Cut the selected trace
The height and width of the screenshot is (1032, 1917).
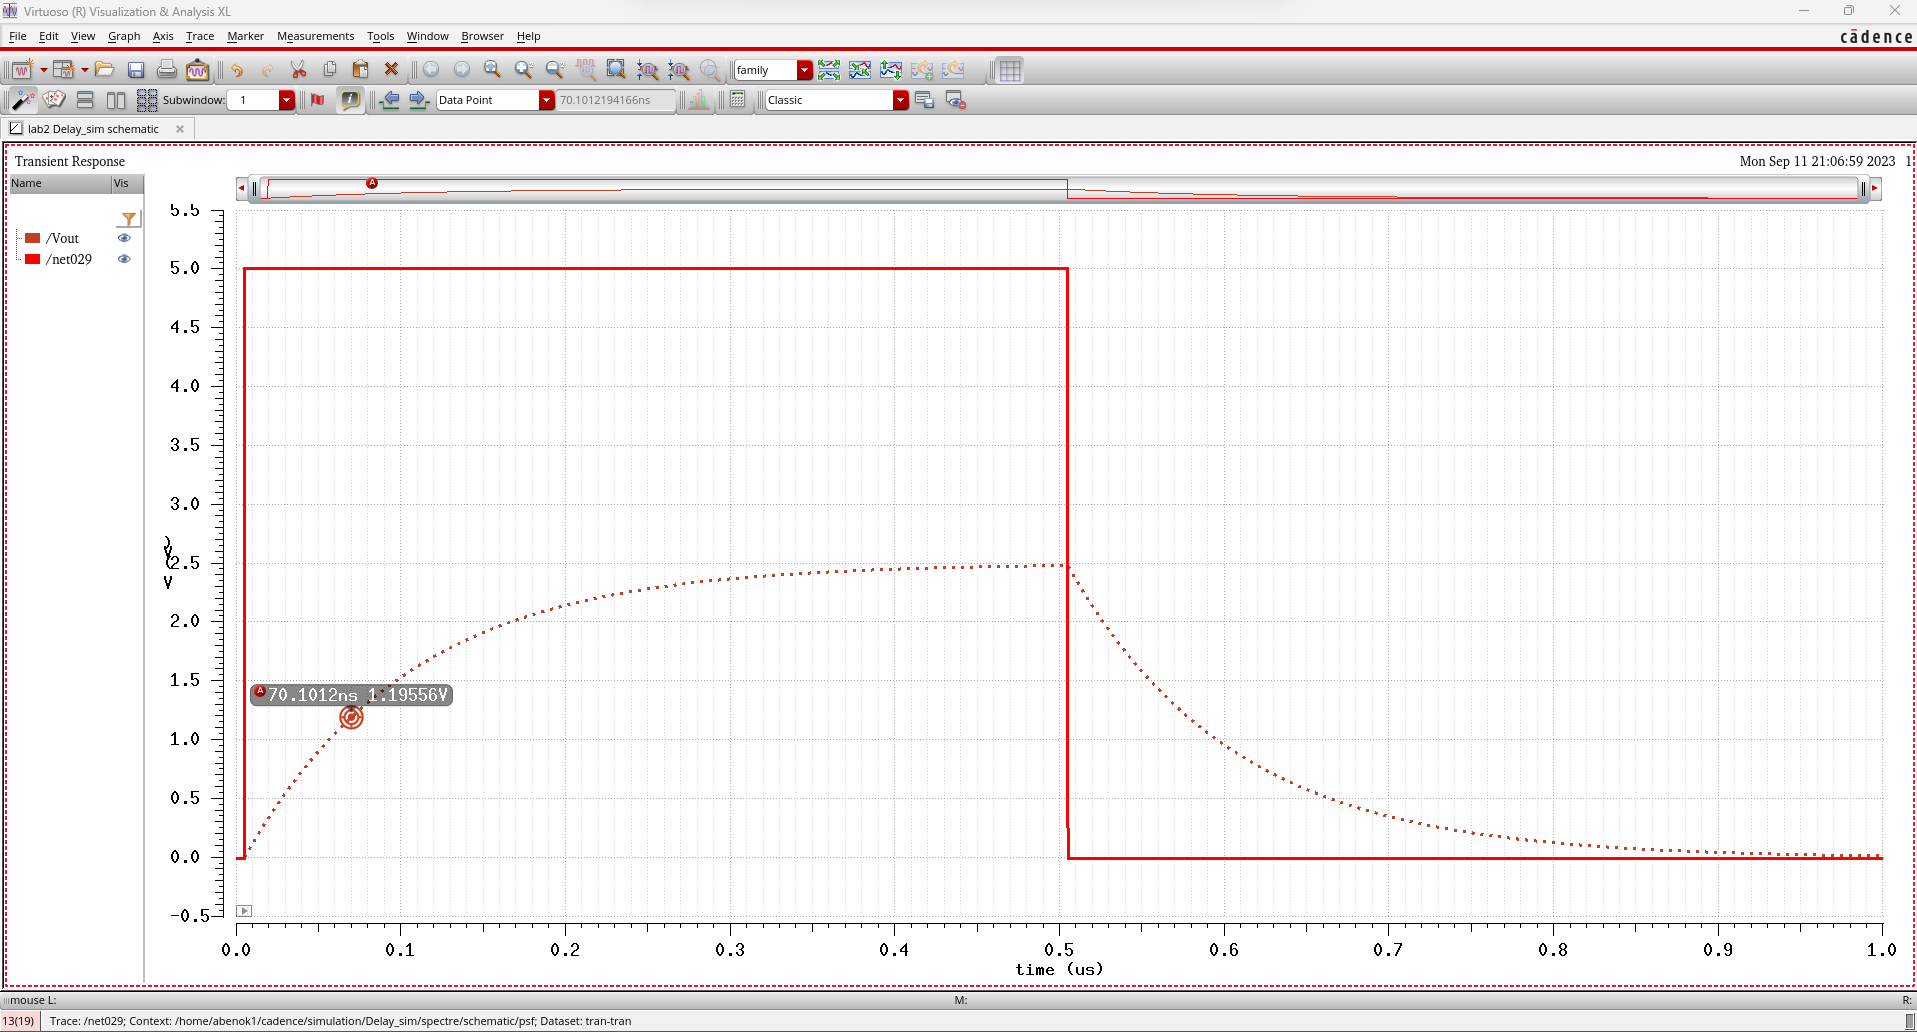(299, 70)
